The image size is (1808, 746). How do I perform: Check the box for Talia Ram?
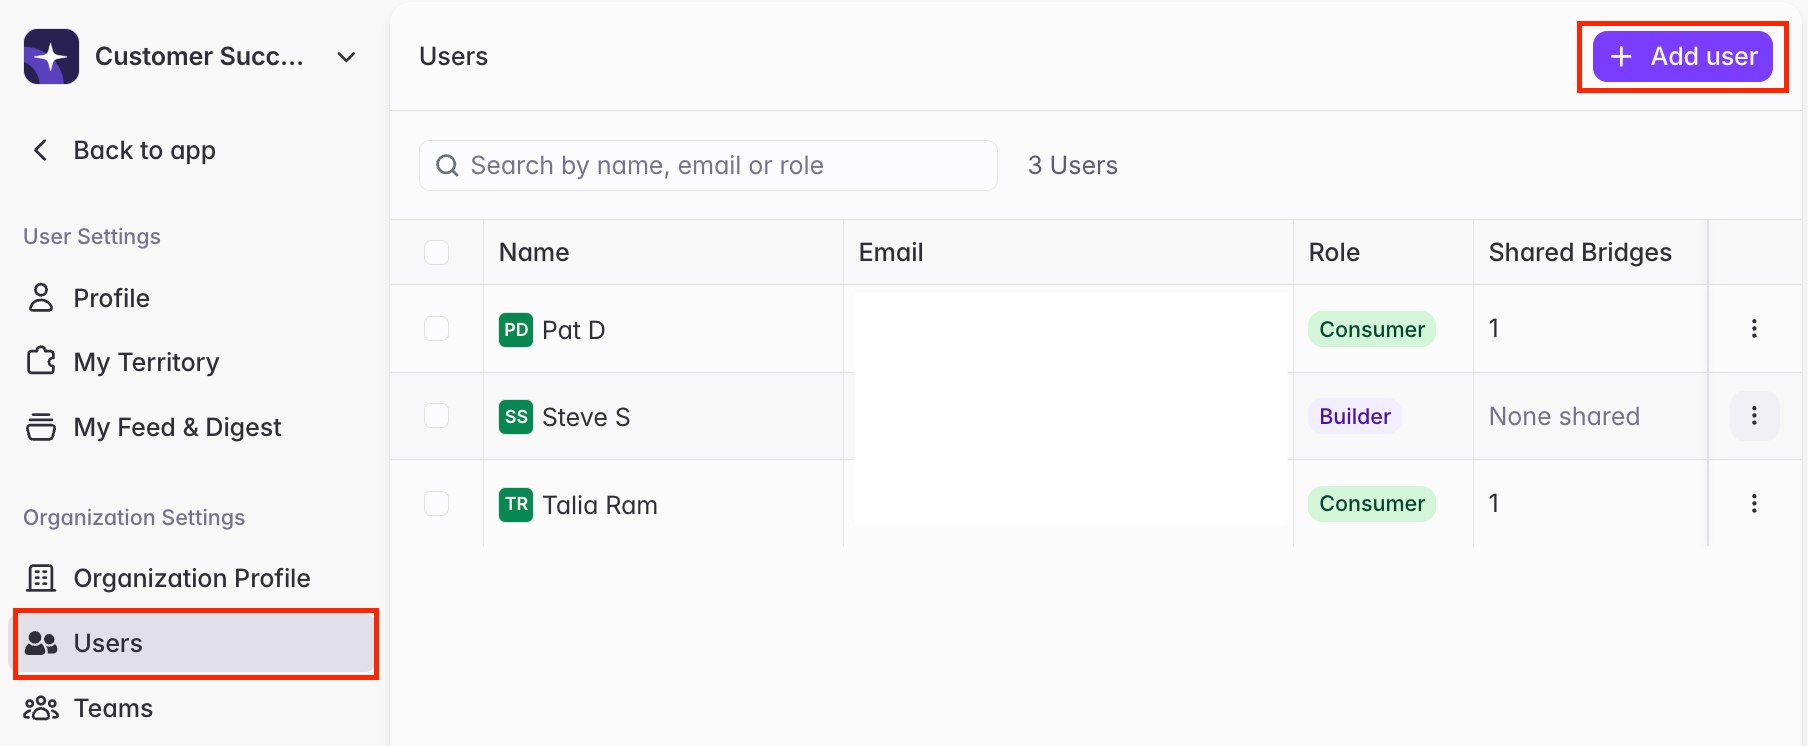click(x=437, y=503)
